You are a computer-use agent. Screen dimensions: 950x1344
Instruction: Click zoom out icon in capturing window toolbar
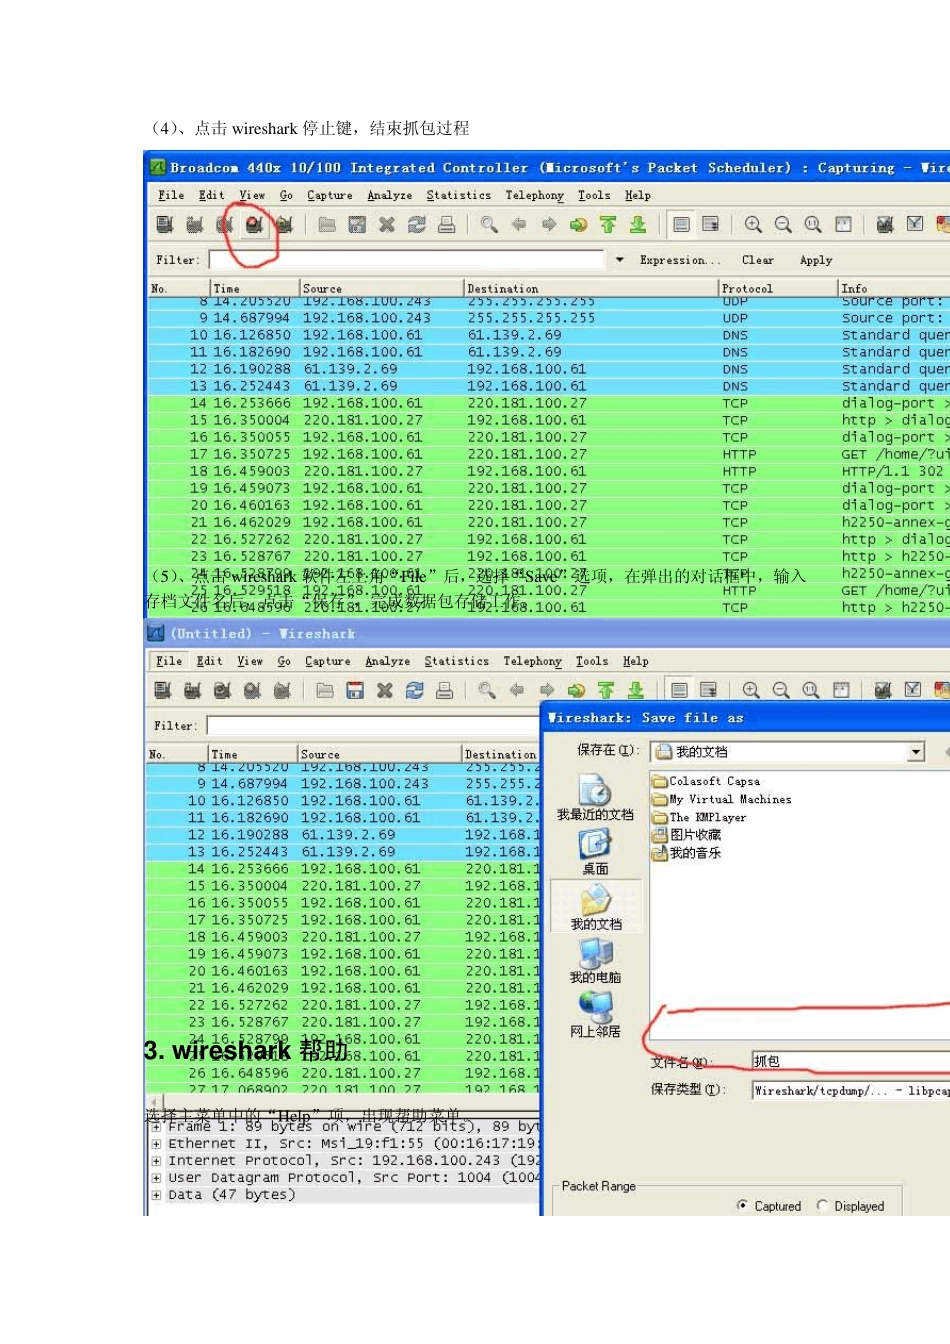click(783, 225)
